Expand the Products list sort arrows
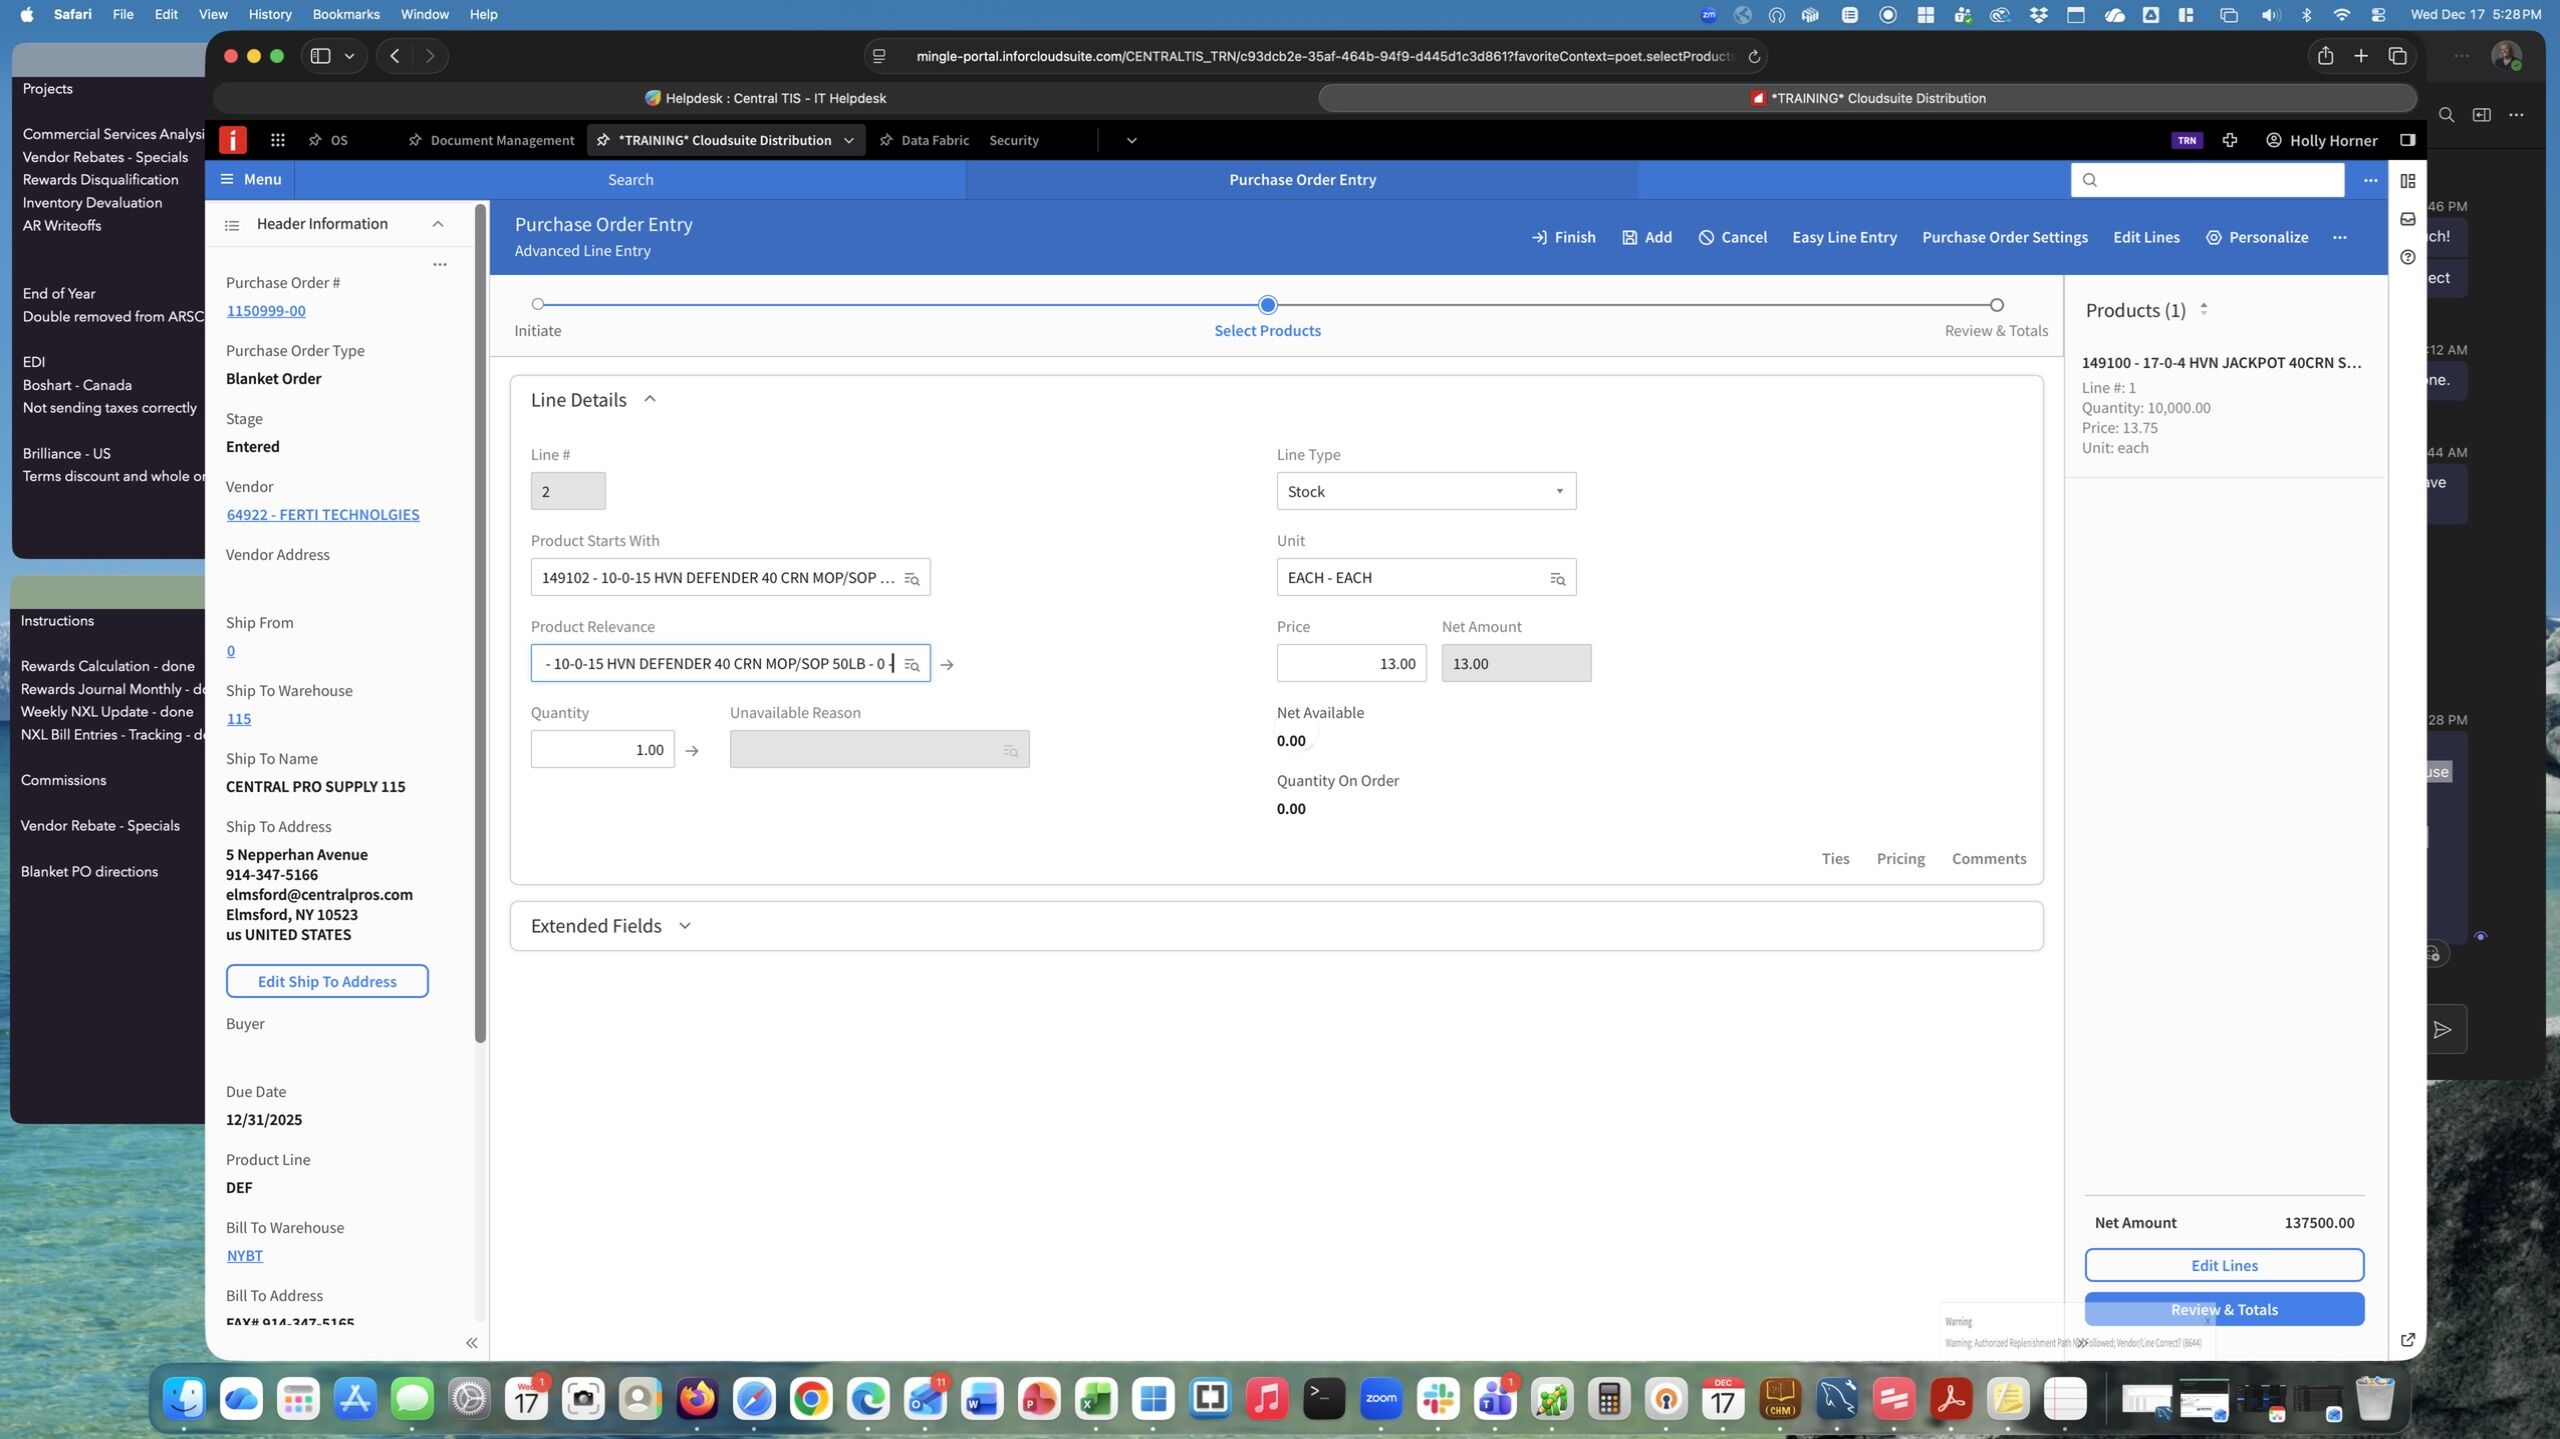 pyautogui.click(x=2203, y=310)
